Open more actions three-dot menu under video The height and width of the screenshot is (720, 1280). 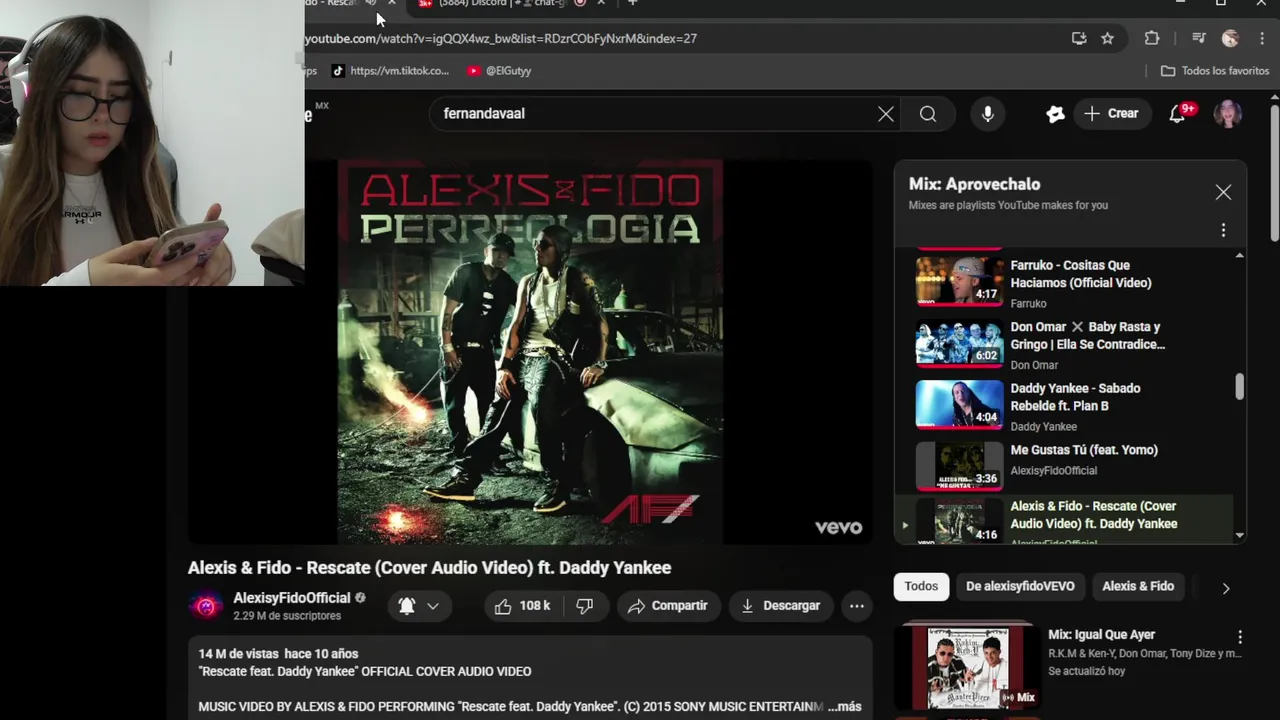[x=857, y=606]
